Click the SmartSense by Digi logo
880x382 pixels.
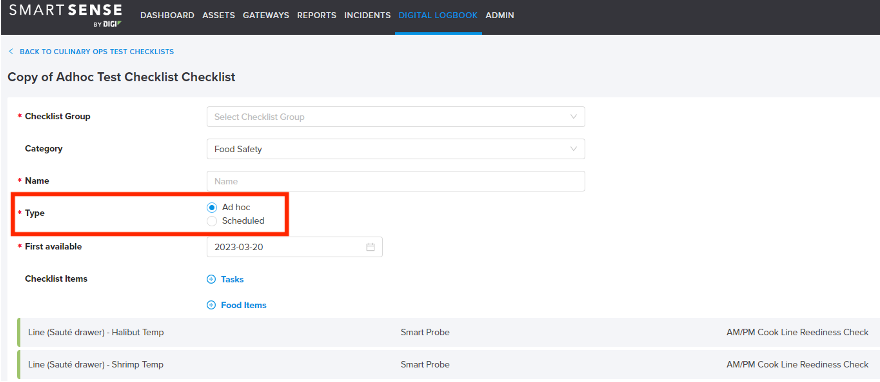pyautogui.click(x=67, y=15)
